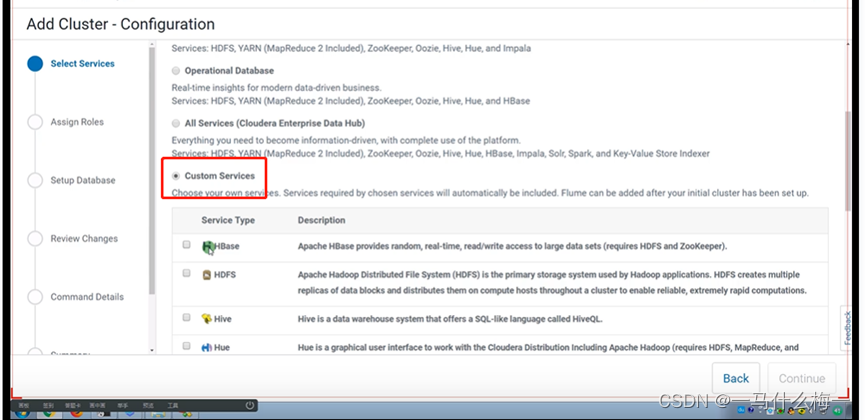Jump to the Setup Database step
This screenshot has height=420, width=865.
83,180
